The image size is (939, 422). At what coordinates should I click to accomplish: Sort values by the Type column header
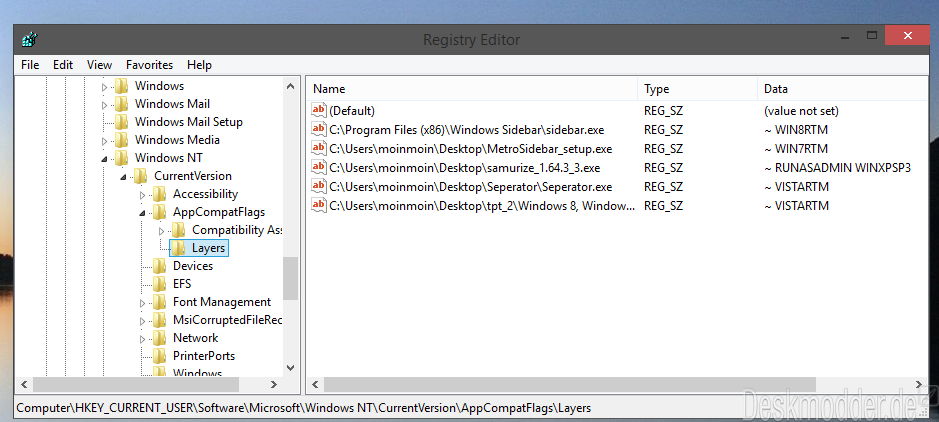(x=698, y=89)
